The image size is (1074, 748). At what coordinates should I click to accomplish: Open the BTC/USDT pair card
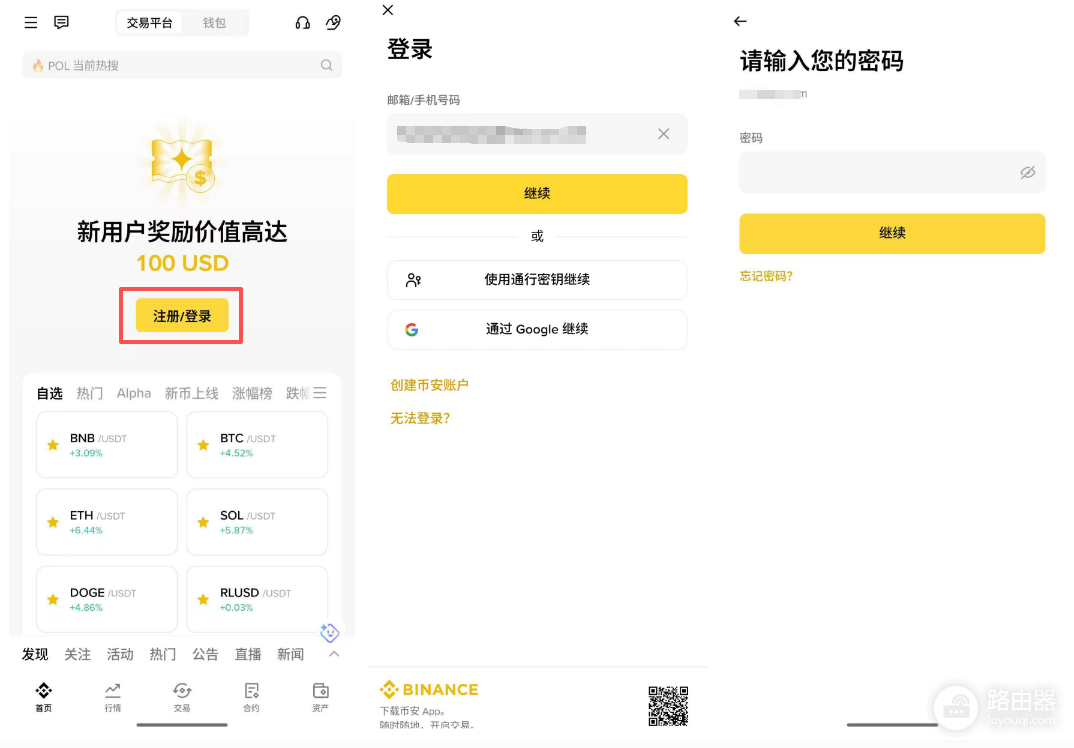pos(257,445)
